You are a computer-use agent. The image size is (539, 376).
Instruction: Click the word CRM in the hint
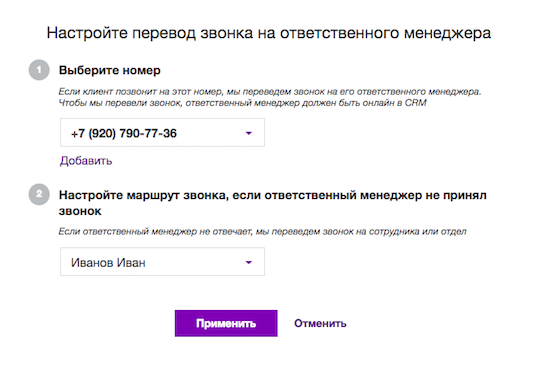click(x=416, y=103)
